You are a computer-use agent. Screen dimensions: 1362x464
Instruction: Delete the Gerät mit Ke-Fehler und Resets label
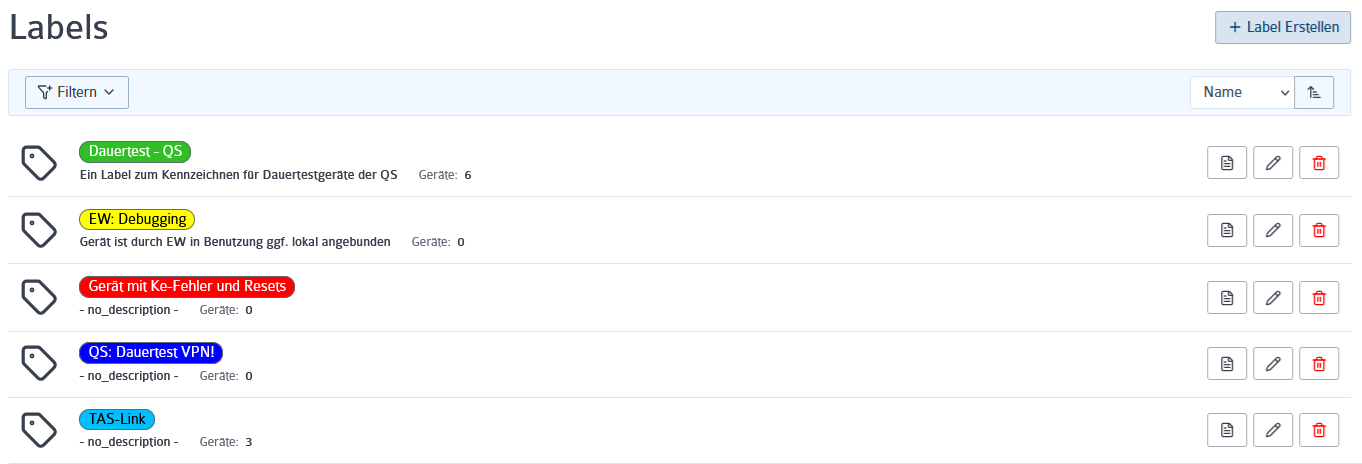pos(1318,297)
